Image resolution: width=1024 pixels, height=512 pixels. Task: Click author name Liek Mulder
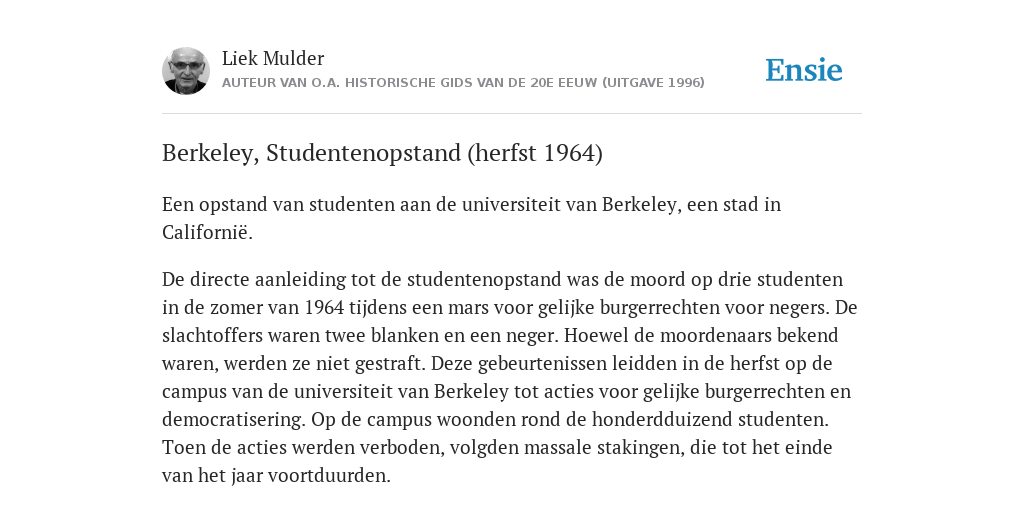(x=273, y=59)
